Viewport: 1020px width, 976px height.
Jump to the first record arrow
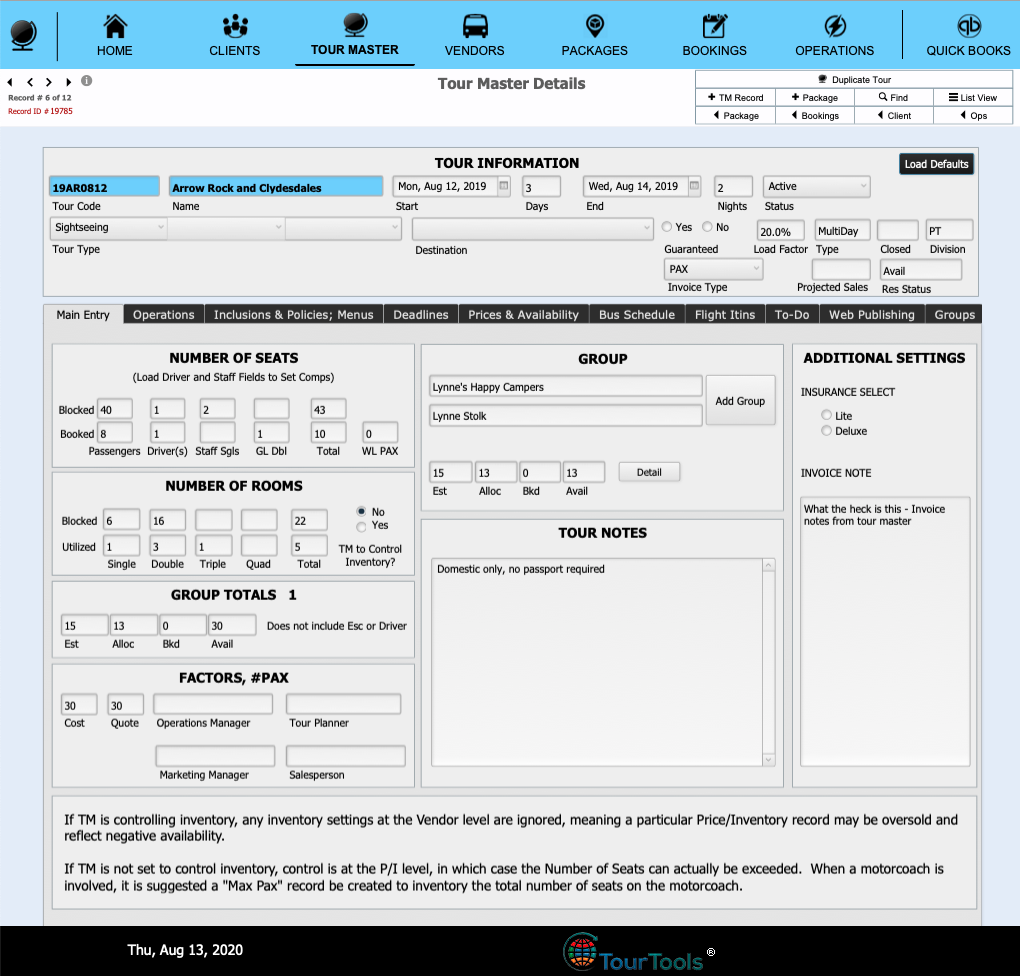(10, 82)
